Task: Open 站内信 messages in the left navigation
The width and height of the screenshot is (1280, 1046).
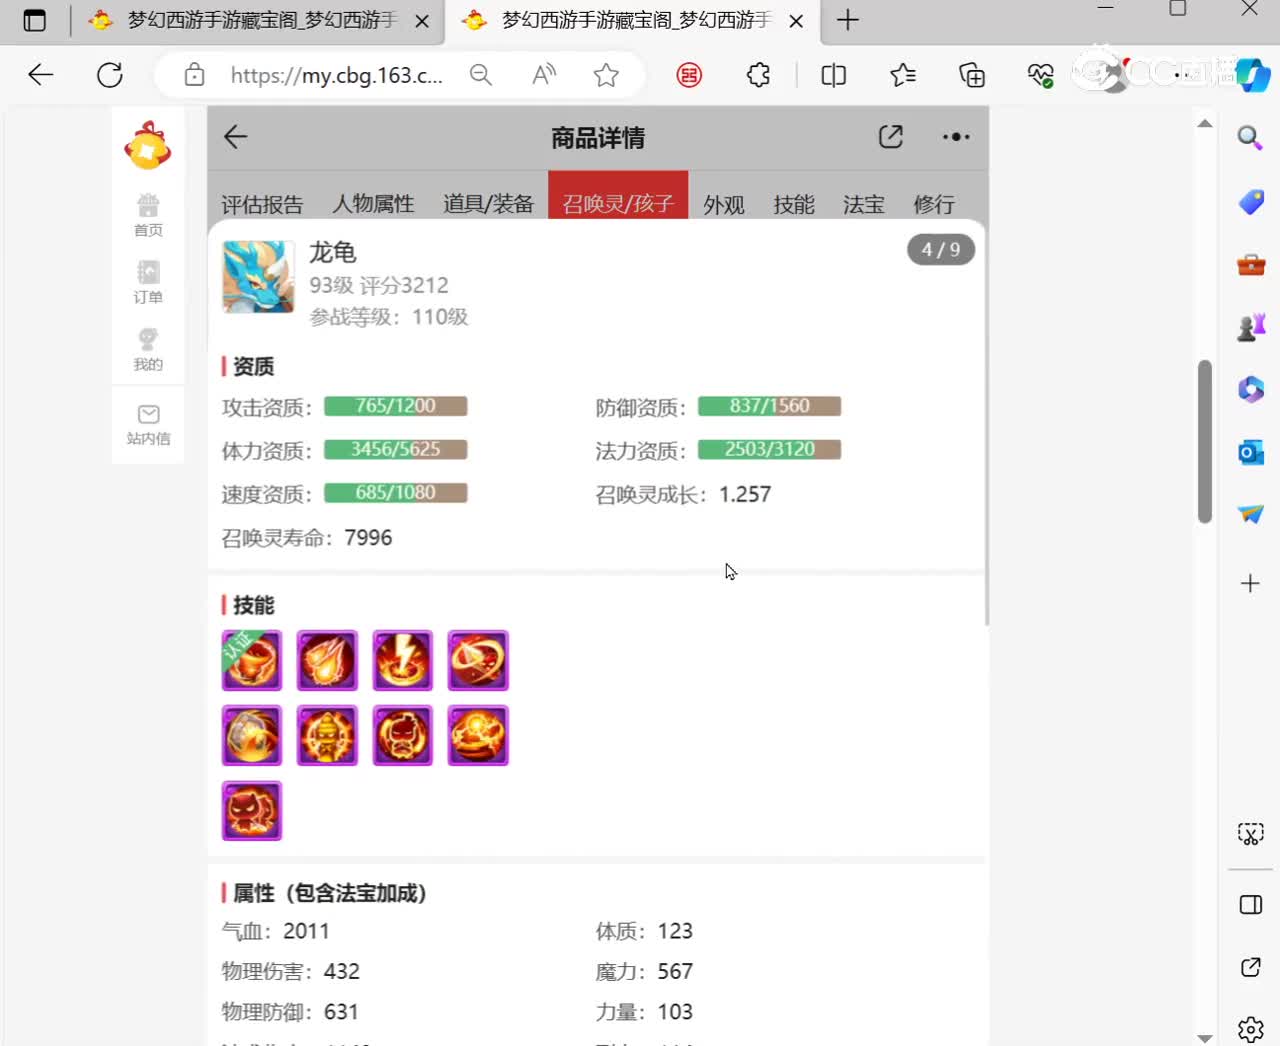Action: point(148,424)
